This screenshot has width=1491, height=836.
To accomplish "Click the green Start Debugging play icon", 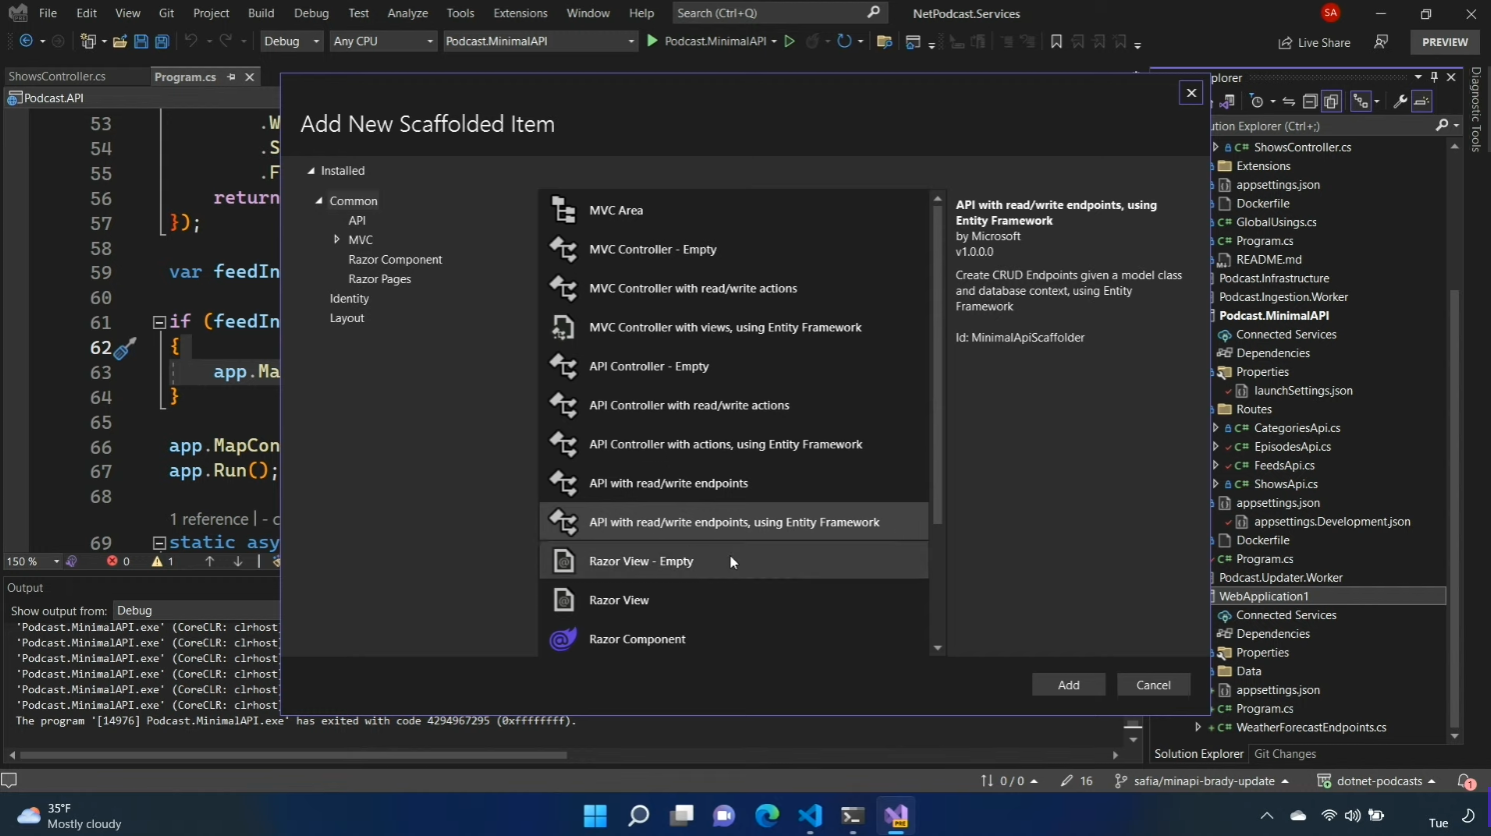I will coord(653,41).
